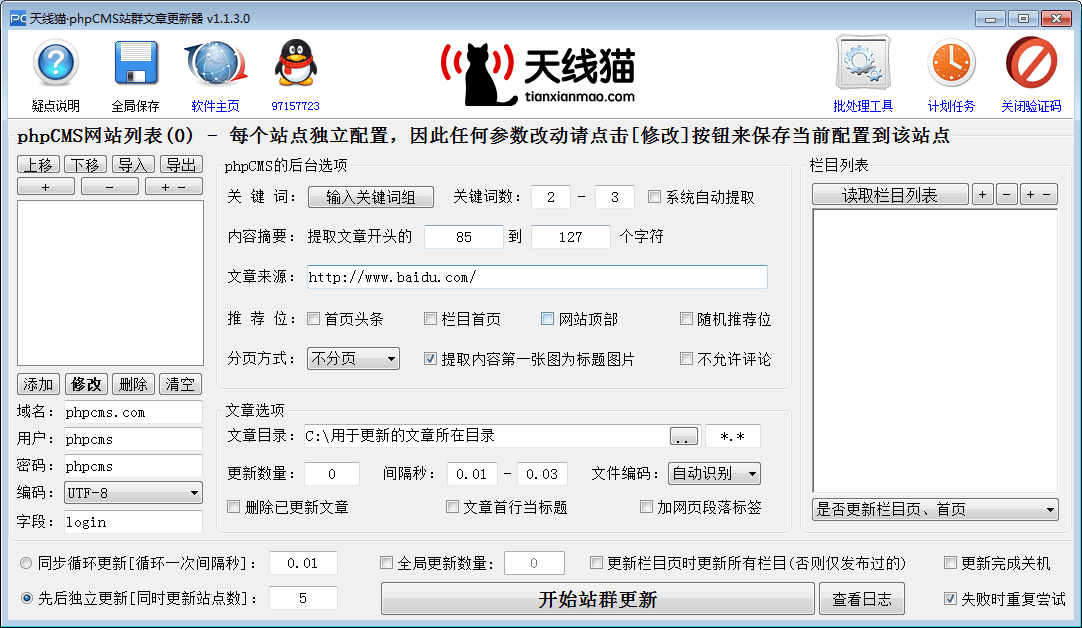Click the '+' button above site list
1082x628 pixels.
(x=46, y=186)
